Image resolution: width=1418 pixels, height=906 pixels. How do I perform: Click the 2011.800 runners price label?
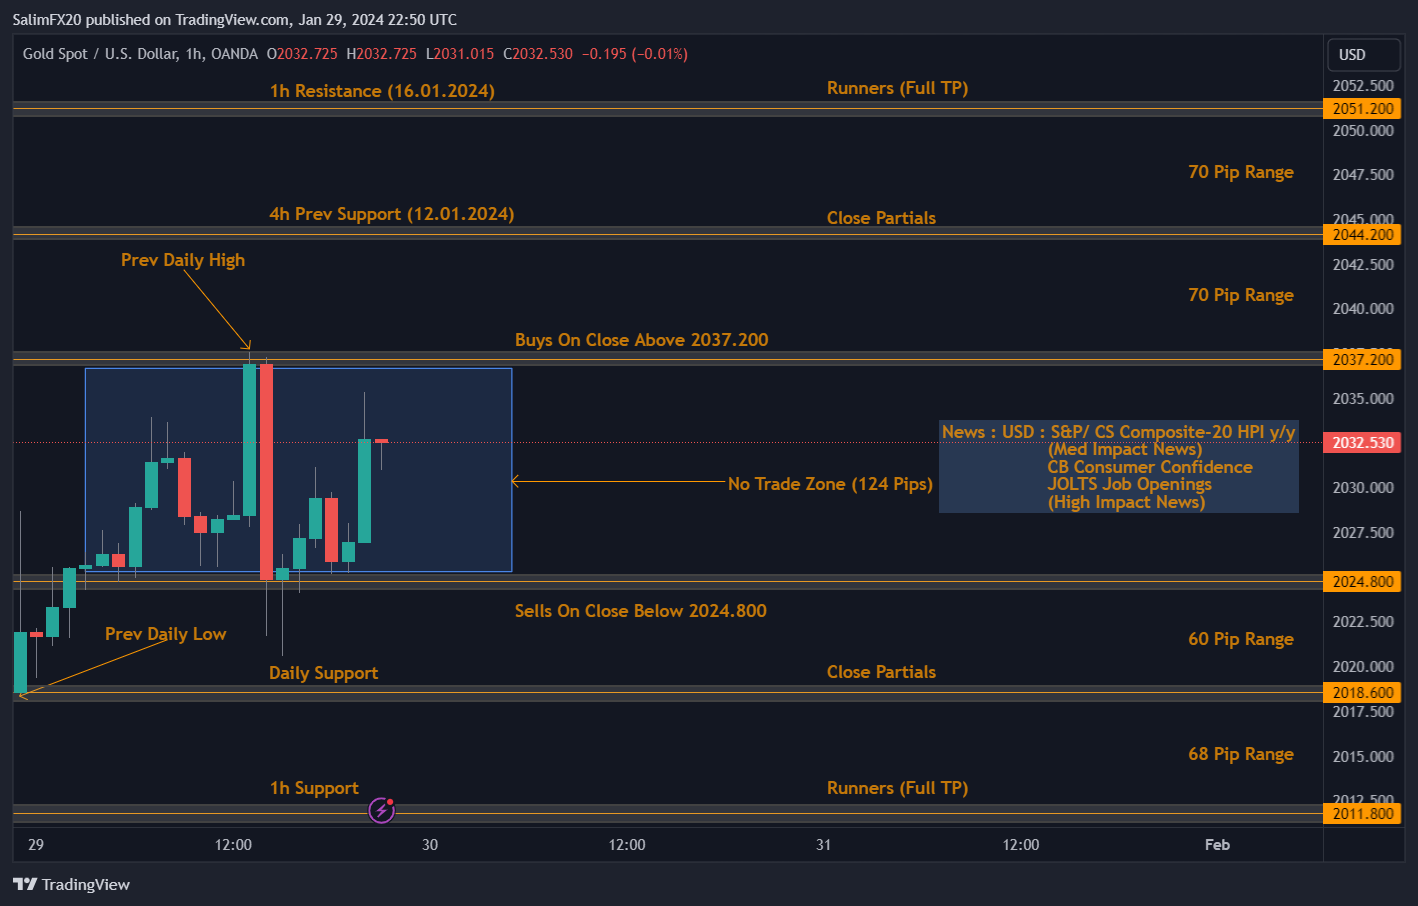(1362, 813)
